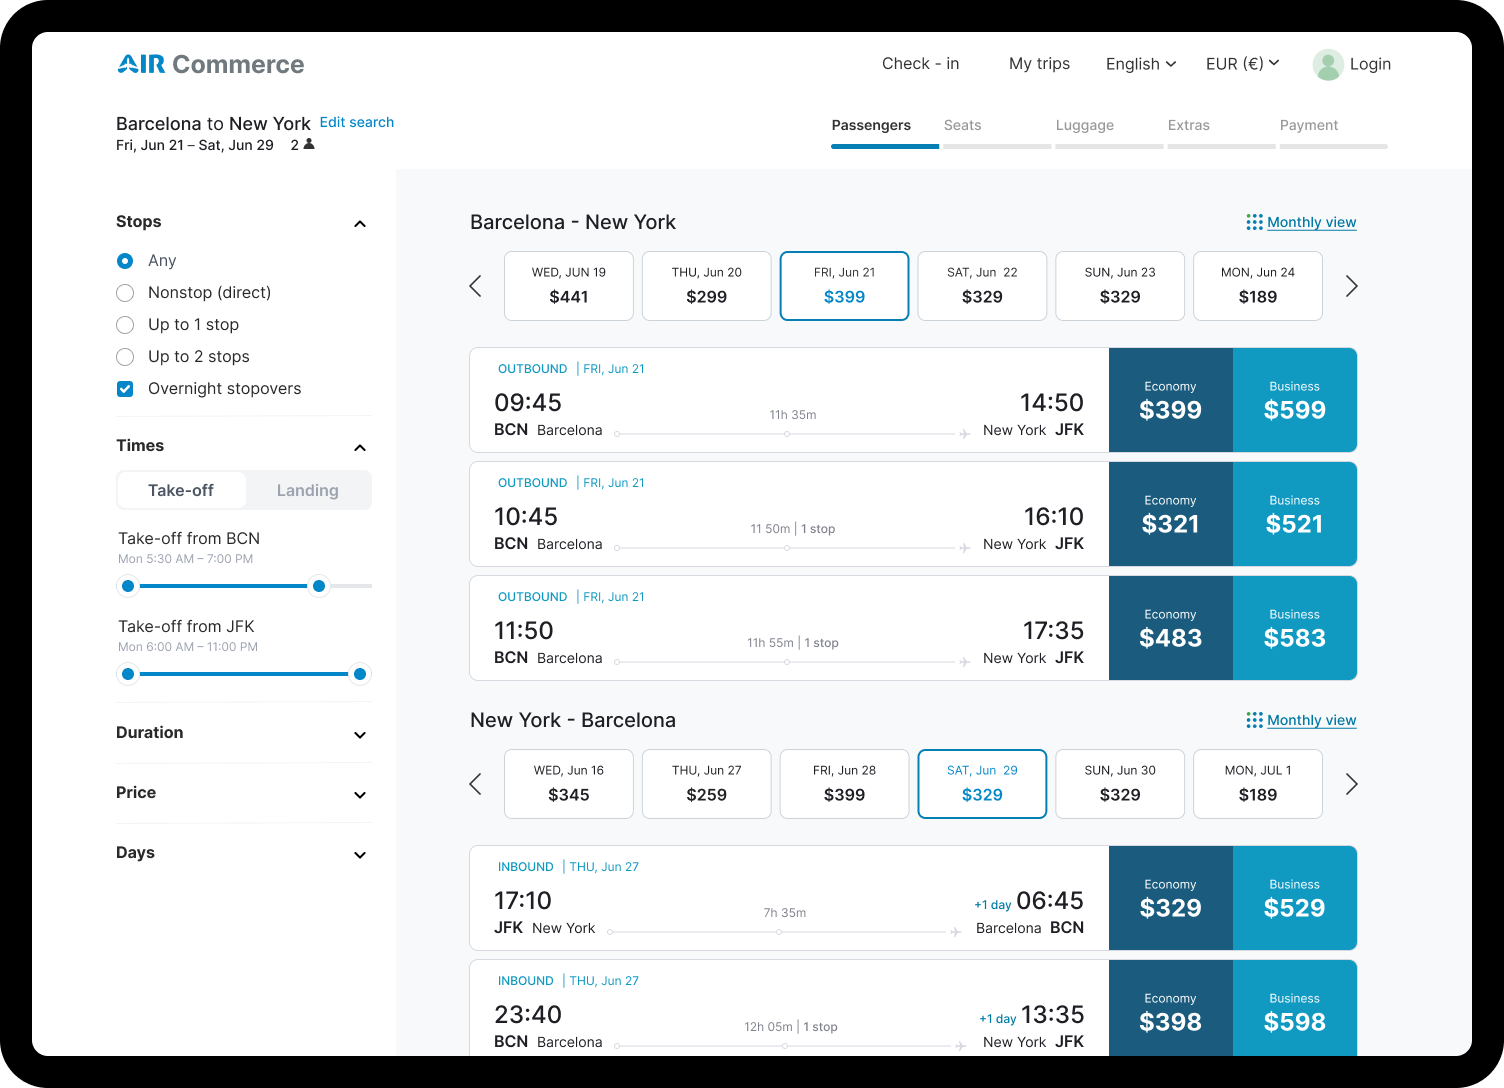Show previous outbound dates with left arrow
Viewport: 1504px width, 1088px height.
(476, 286)
